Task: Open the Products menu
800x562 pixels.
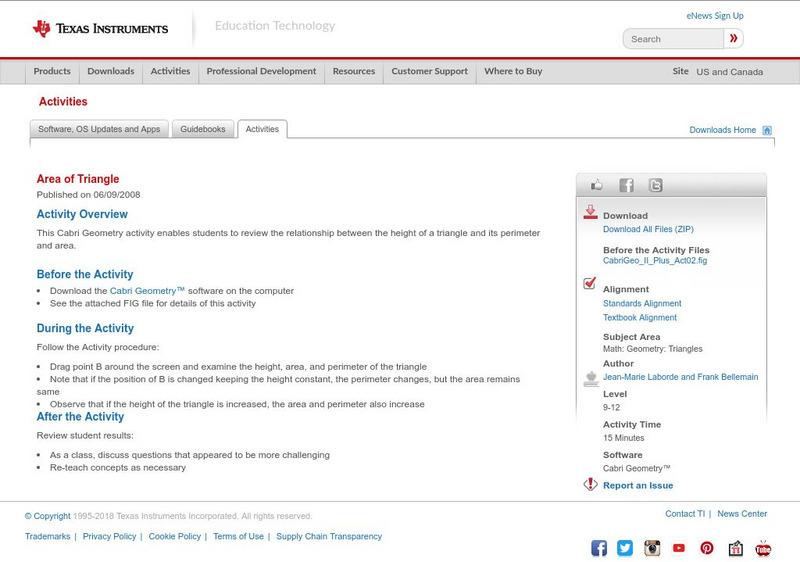Action: click(52, 71)
